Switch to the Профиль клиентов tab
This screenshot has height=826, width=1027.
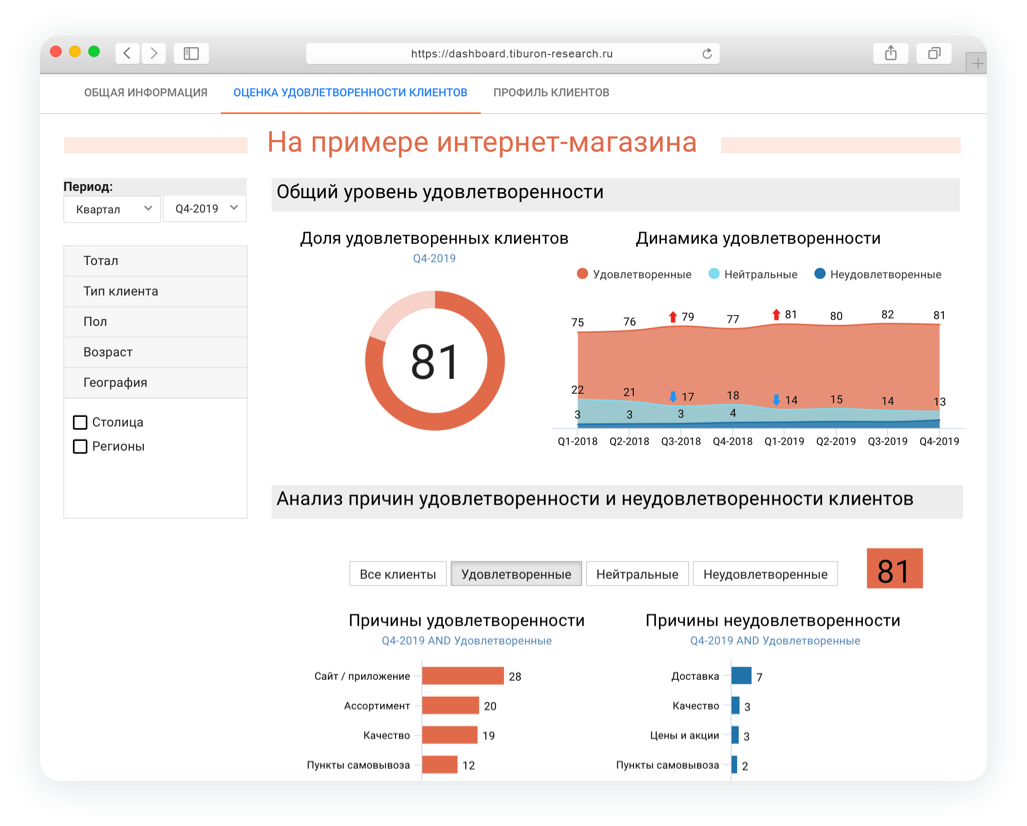pos(551,92)
